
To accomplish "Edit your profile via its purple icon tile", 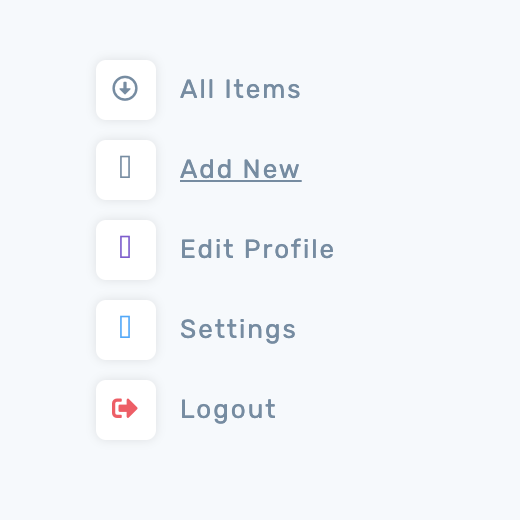I will tap(126, 250).
